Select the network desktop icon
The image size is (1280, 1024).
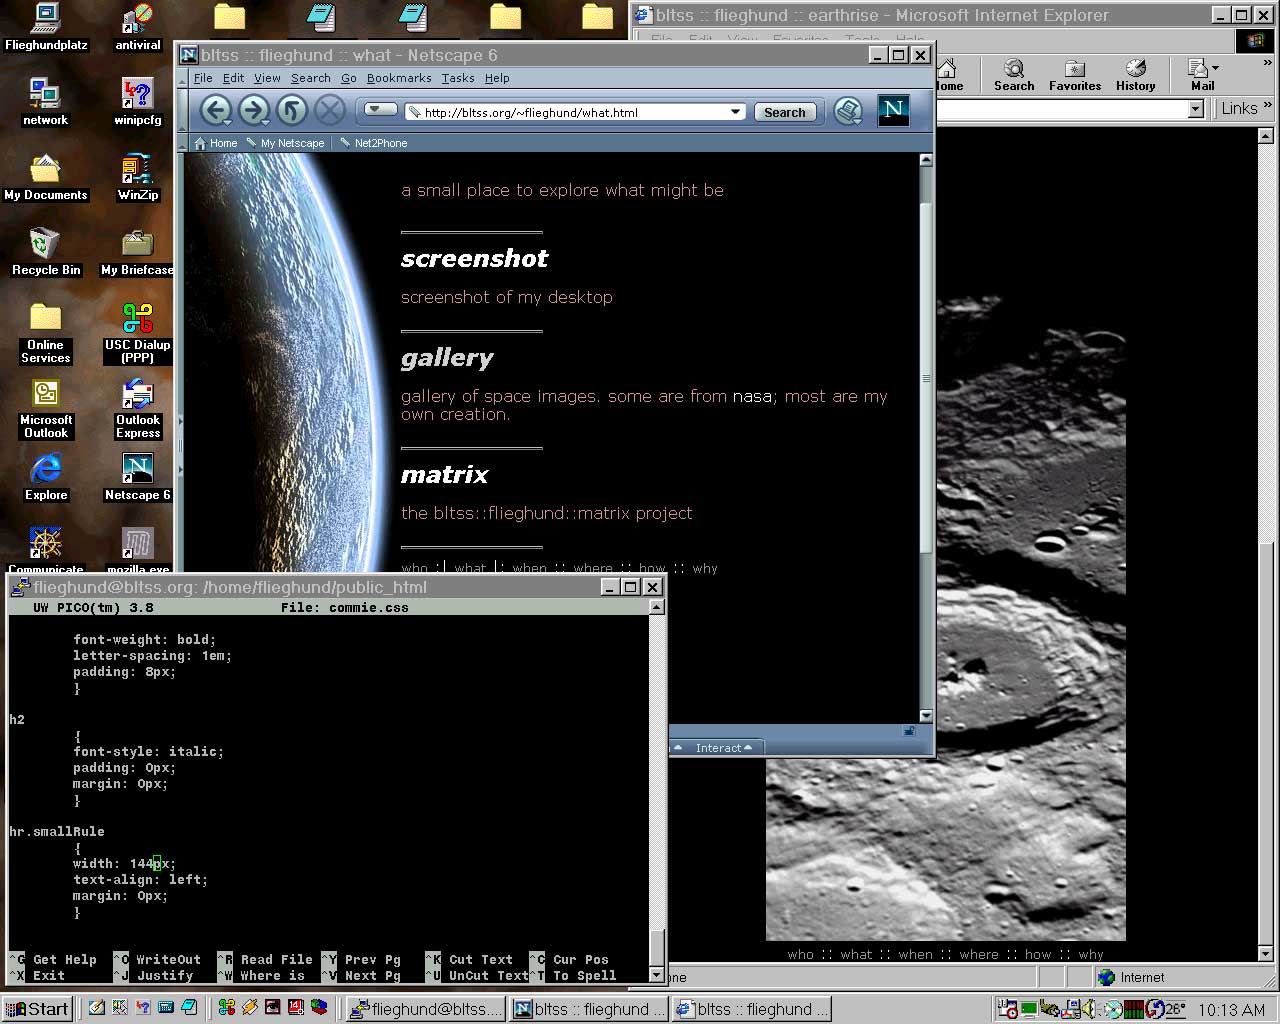tap(46, 102)
